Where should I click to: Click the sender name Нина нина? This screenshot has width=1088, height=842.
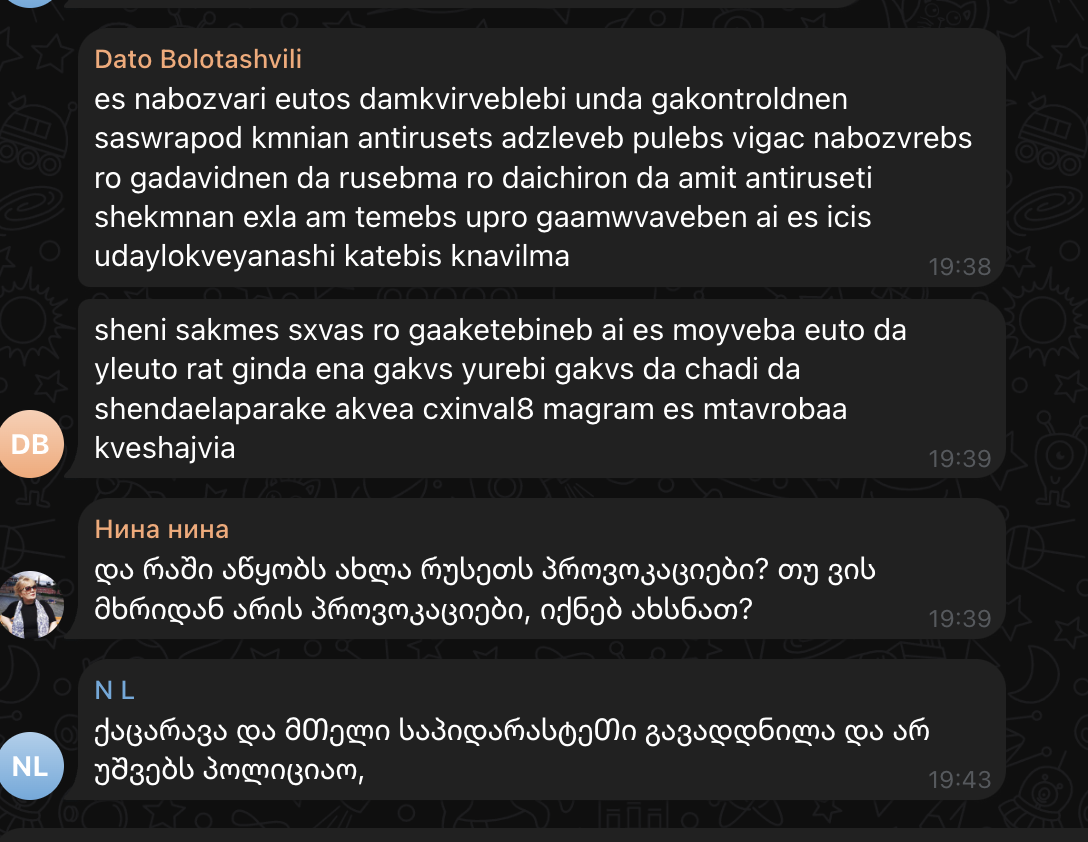click(x=161, y=529)
